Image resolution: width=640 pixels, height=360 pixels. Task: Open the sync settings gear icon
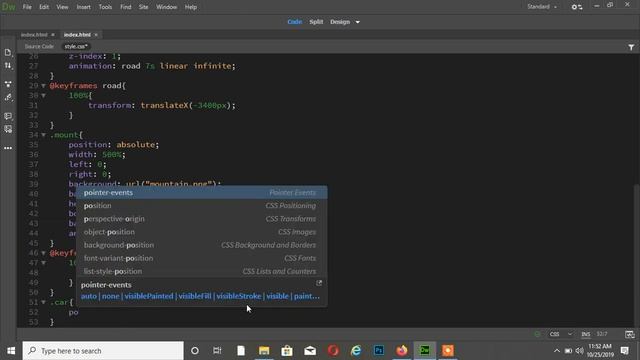click(x=576, y=7)
